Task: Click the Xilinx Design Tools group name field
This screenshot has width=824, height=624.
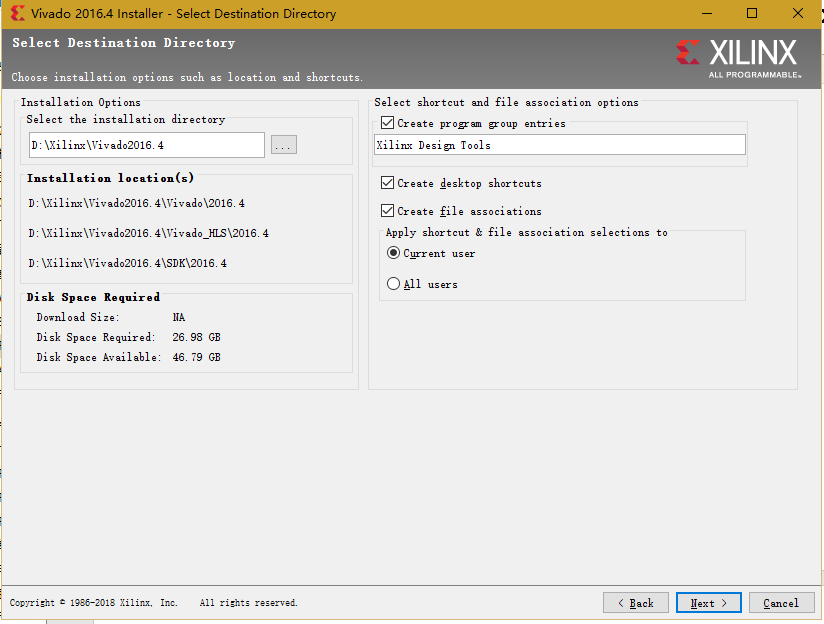Action: click(x=560, y=145)
